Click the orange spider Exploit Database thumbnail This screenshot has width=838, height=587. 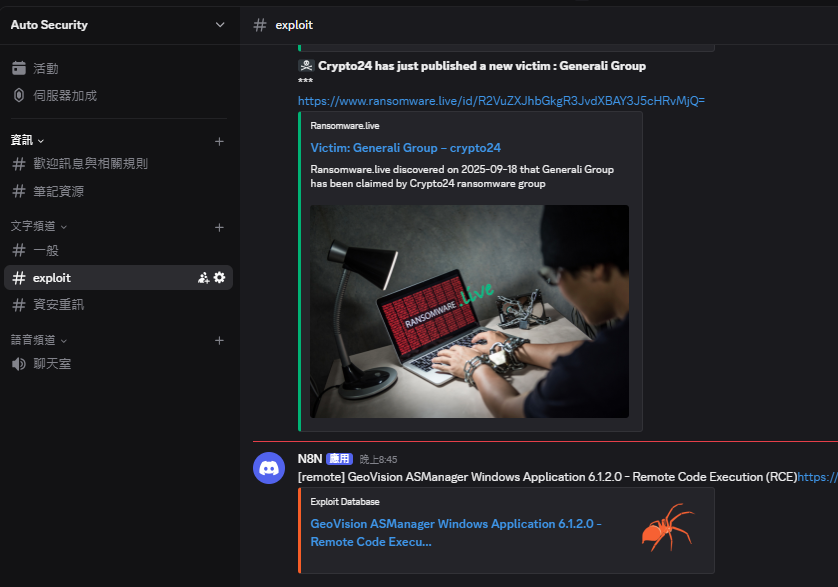(668, 527)
